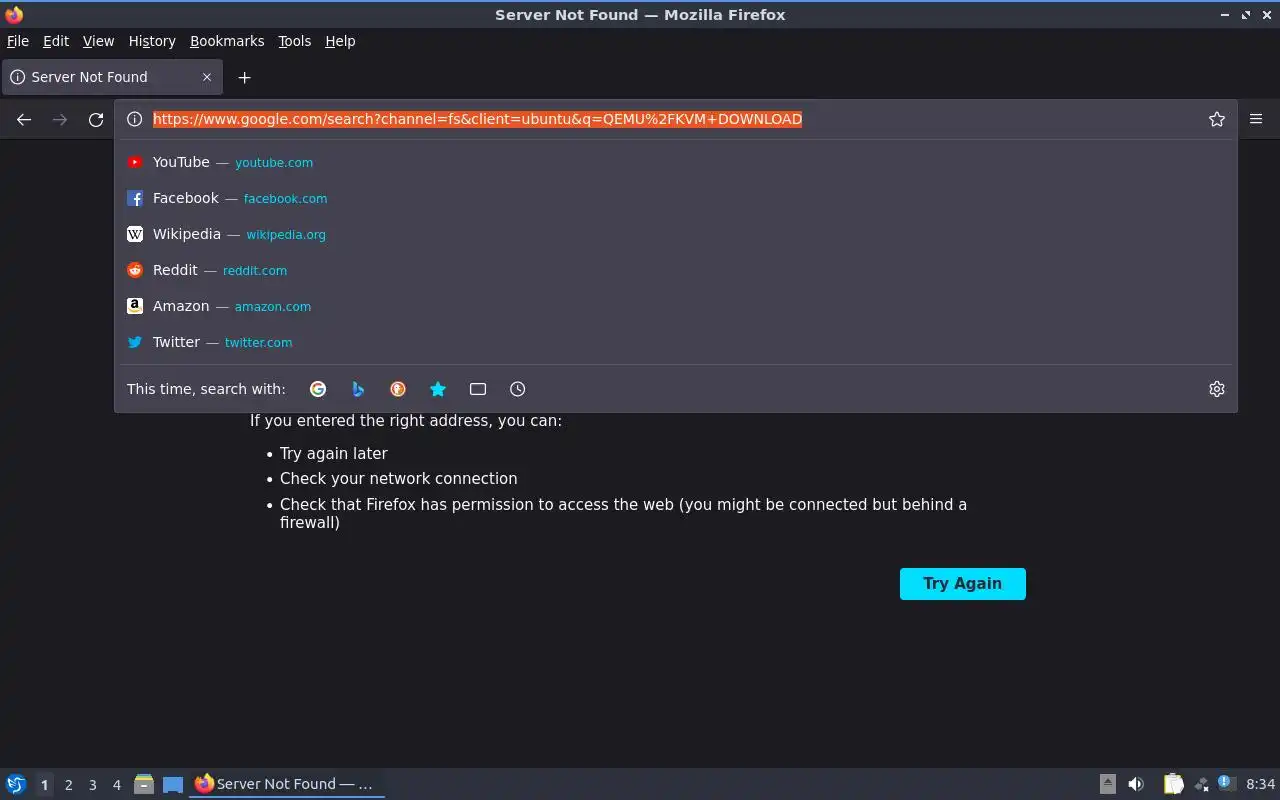Search with DuckDuckGo one-off icon
1280x800 pixels.
click(398, 389)
